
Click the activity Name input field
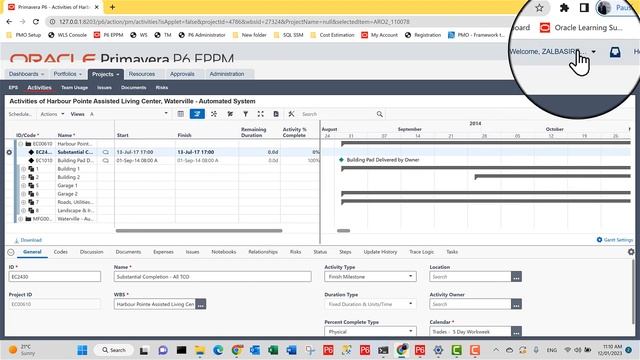[x=213, y=277]
